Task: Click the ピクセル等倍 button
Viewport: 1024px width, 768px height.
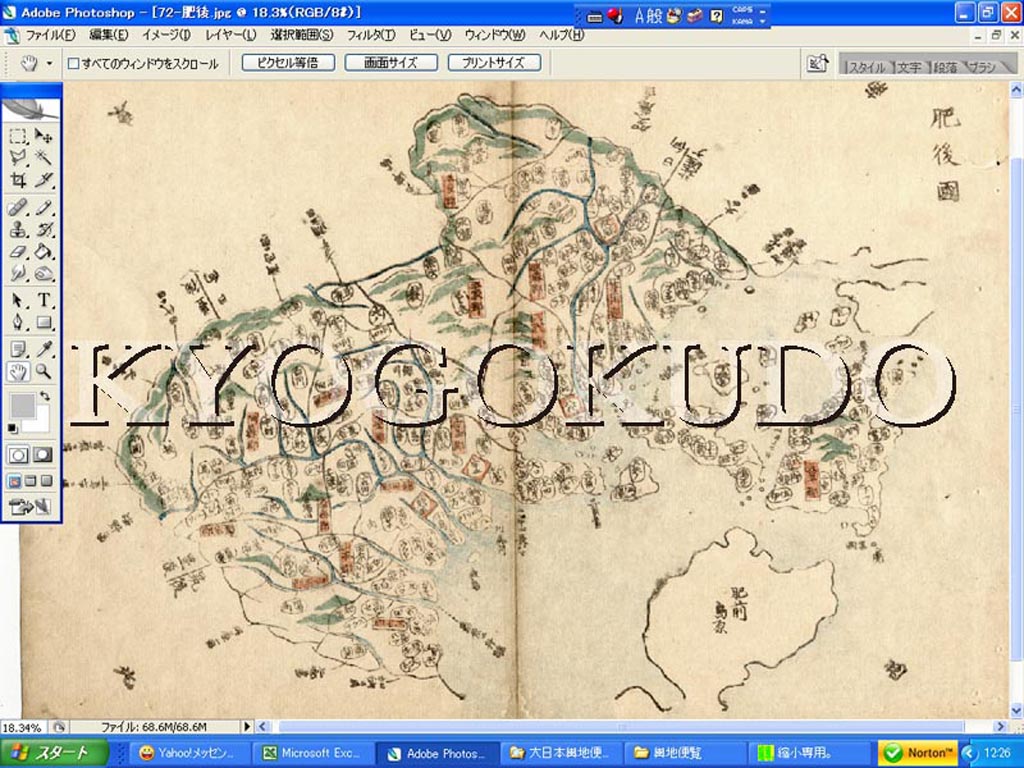Action: pyautogui.click(x=287, y=63)
